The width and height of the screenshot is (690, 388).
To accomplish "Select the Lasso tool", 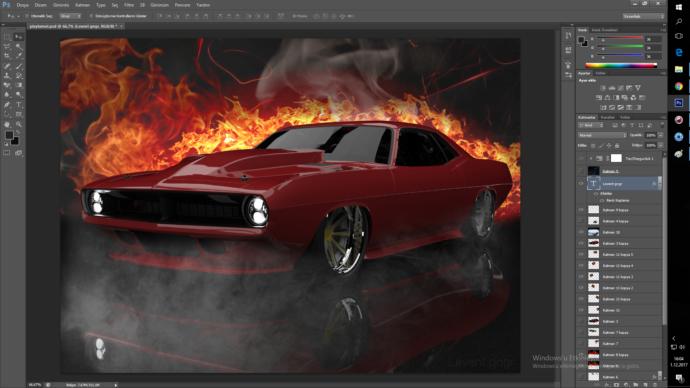I will (x=7, y=46).
